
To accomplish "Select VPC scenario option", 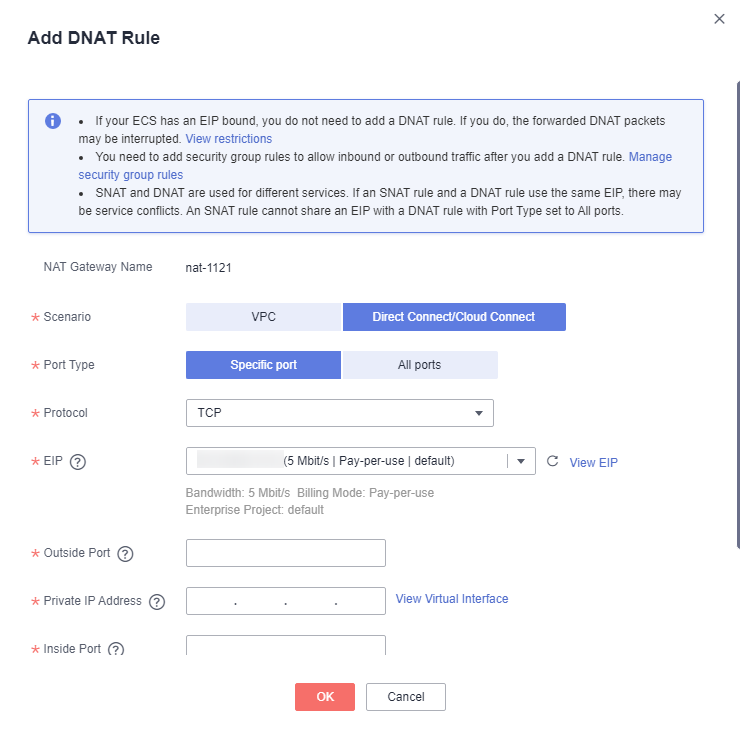I will 263,317.
